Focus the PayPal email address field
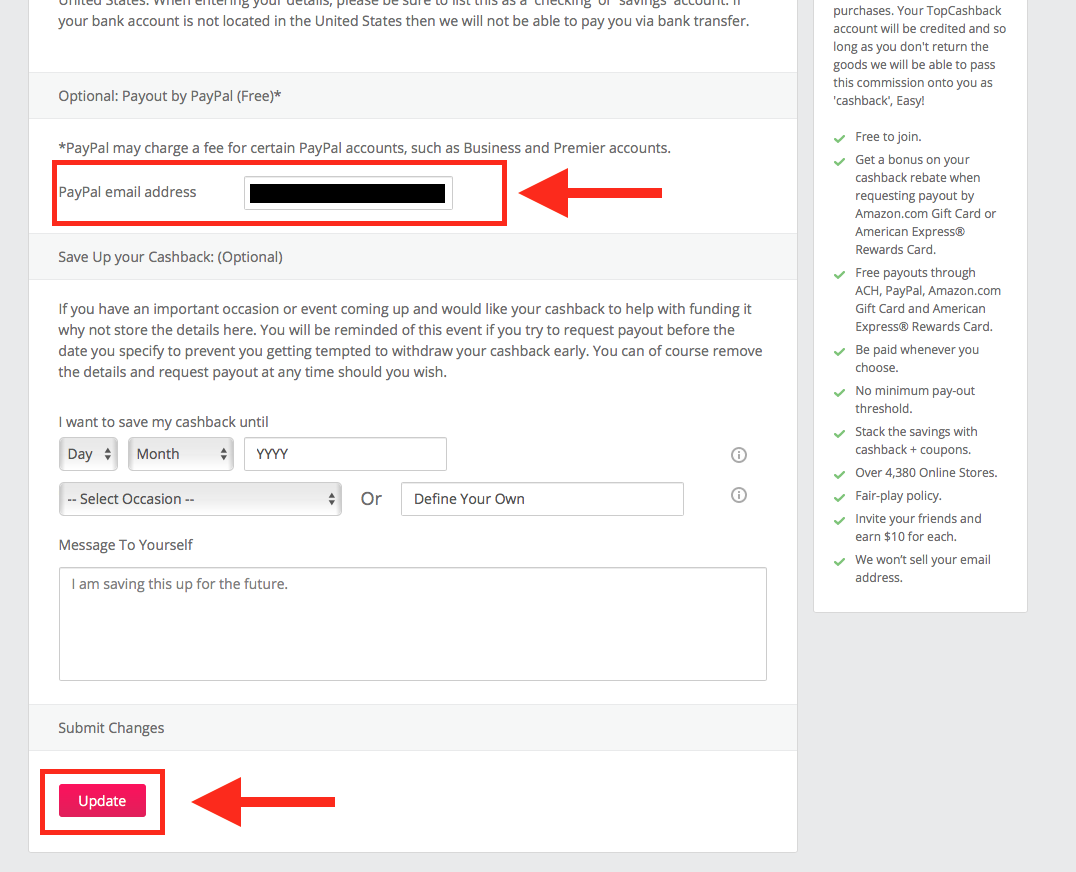 pos(348,193)
